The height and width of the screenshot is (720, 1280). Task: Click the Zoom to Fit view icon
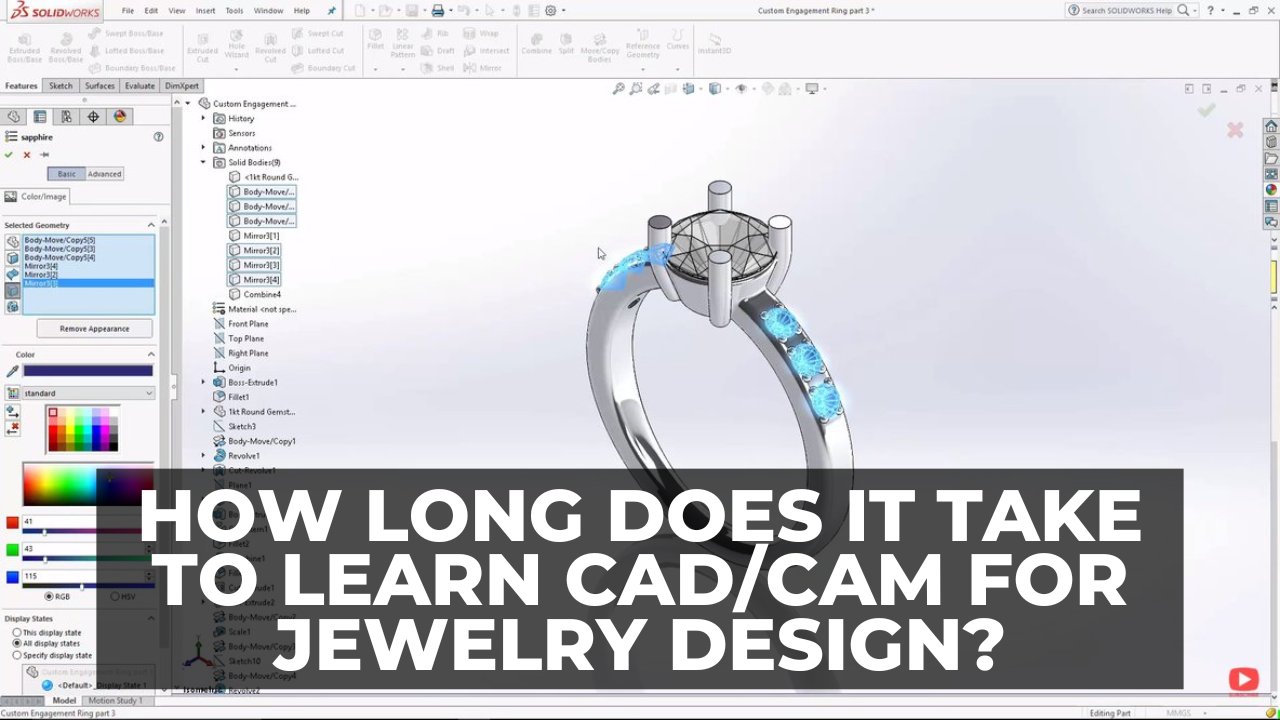[619, 89]
